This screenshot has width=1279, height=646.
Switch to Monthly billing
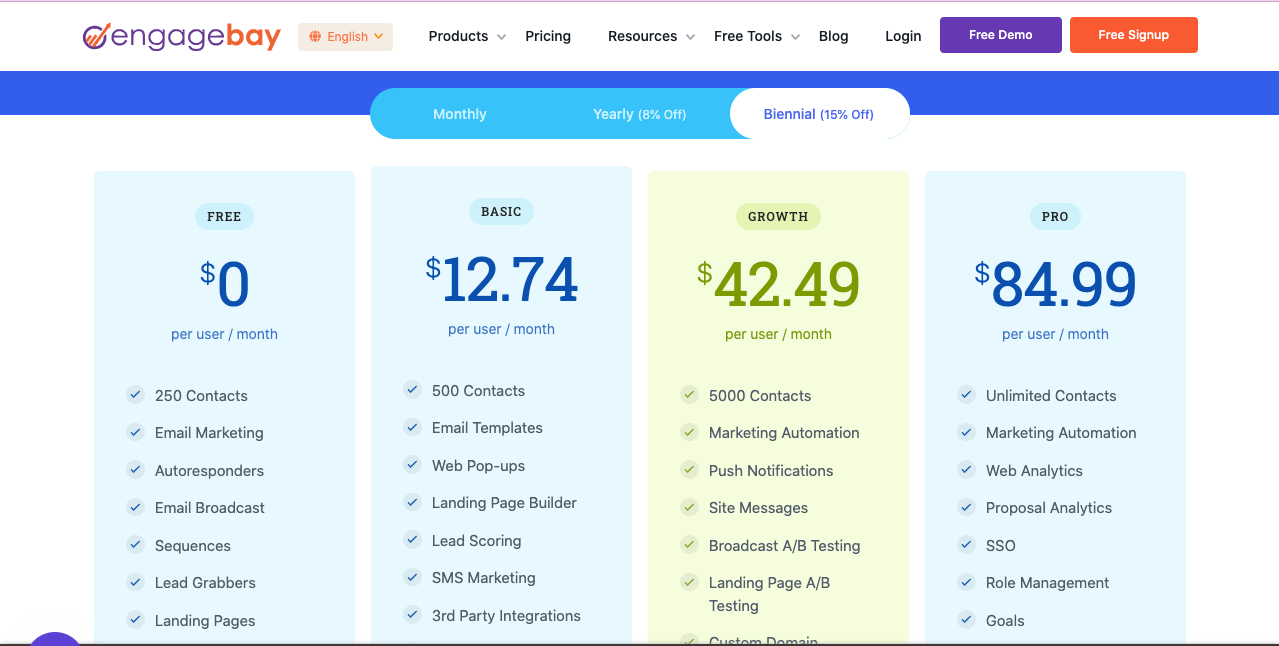click(x=460, y=114)
